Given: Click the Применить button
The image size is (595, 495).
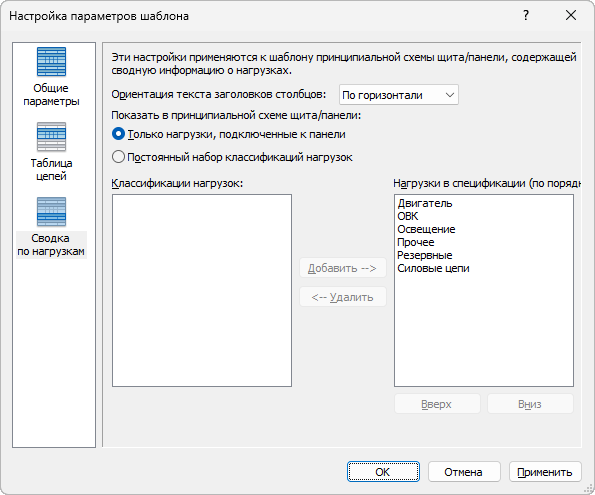Looking at the screenshot, I should click(x=545, y=472).
